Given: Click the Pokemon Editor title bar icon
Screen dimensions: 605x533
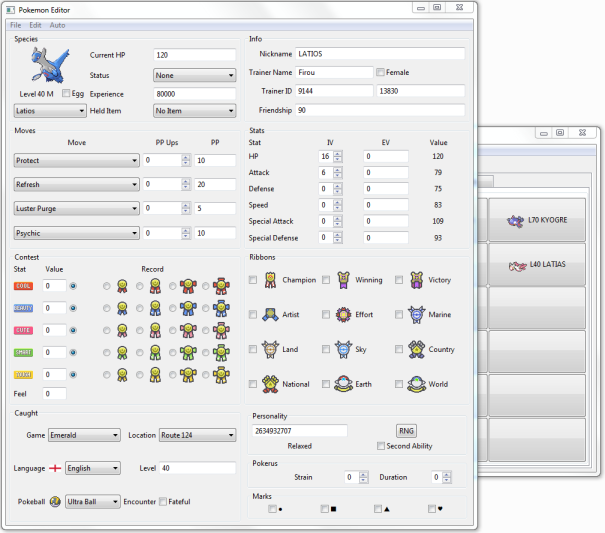Looking at the screenshot, I should point(10,10).
